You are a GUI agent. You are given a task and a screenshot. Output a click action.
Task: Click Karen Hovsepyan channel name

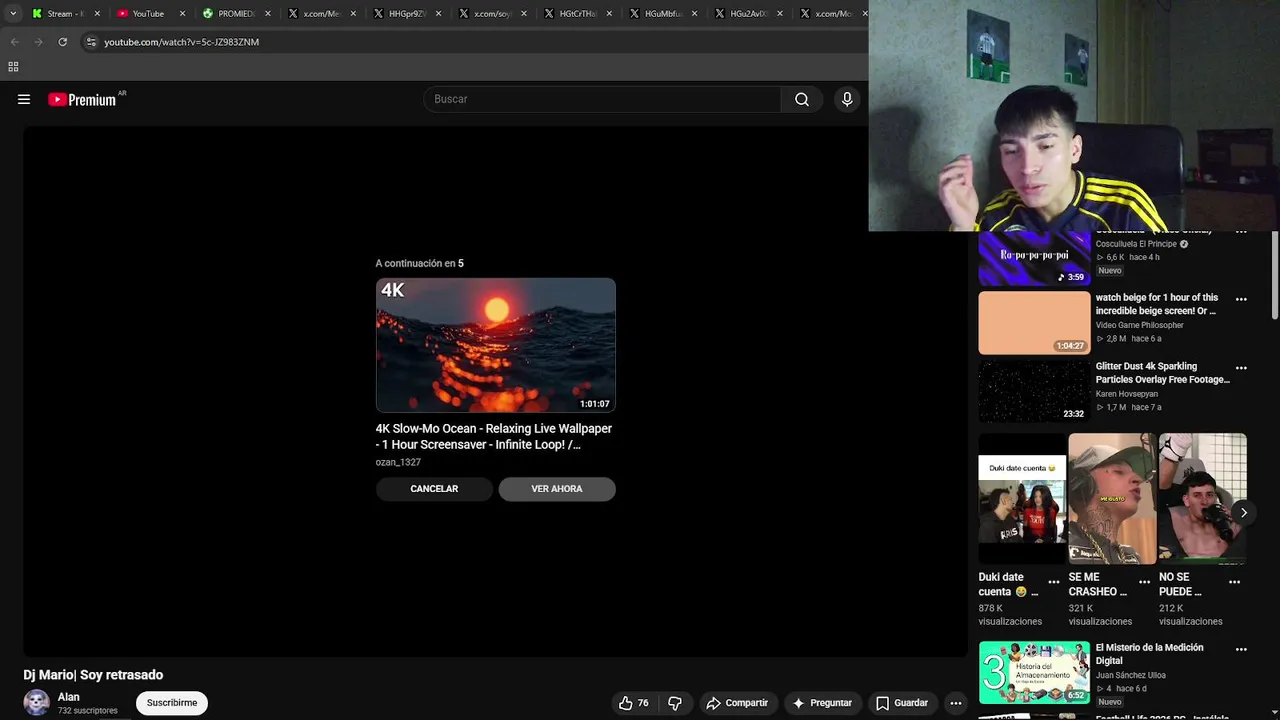coord(1127,394)
